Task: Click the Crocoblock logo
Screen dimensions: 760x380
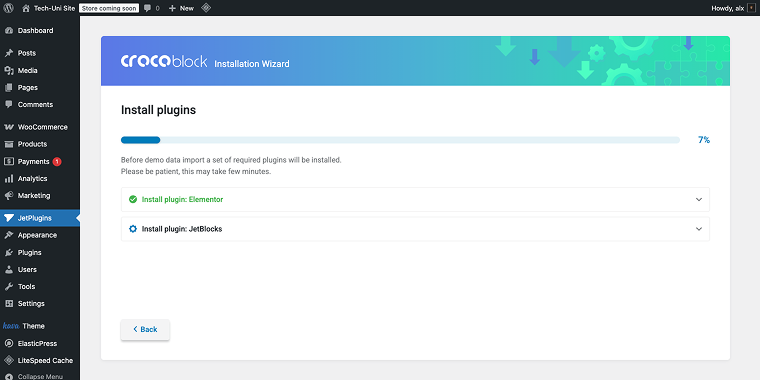Action: [164, 61]
